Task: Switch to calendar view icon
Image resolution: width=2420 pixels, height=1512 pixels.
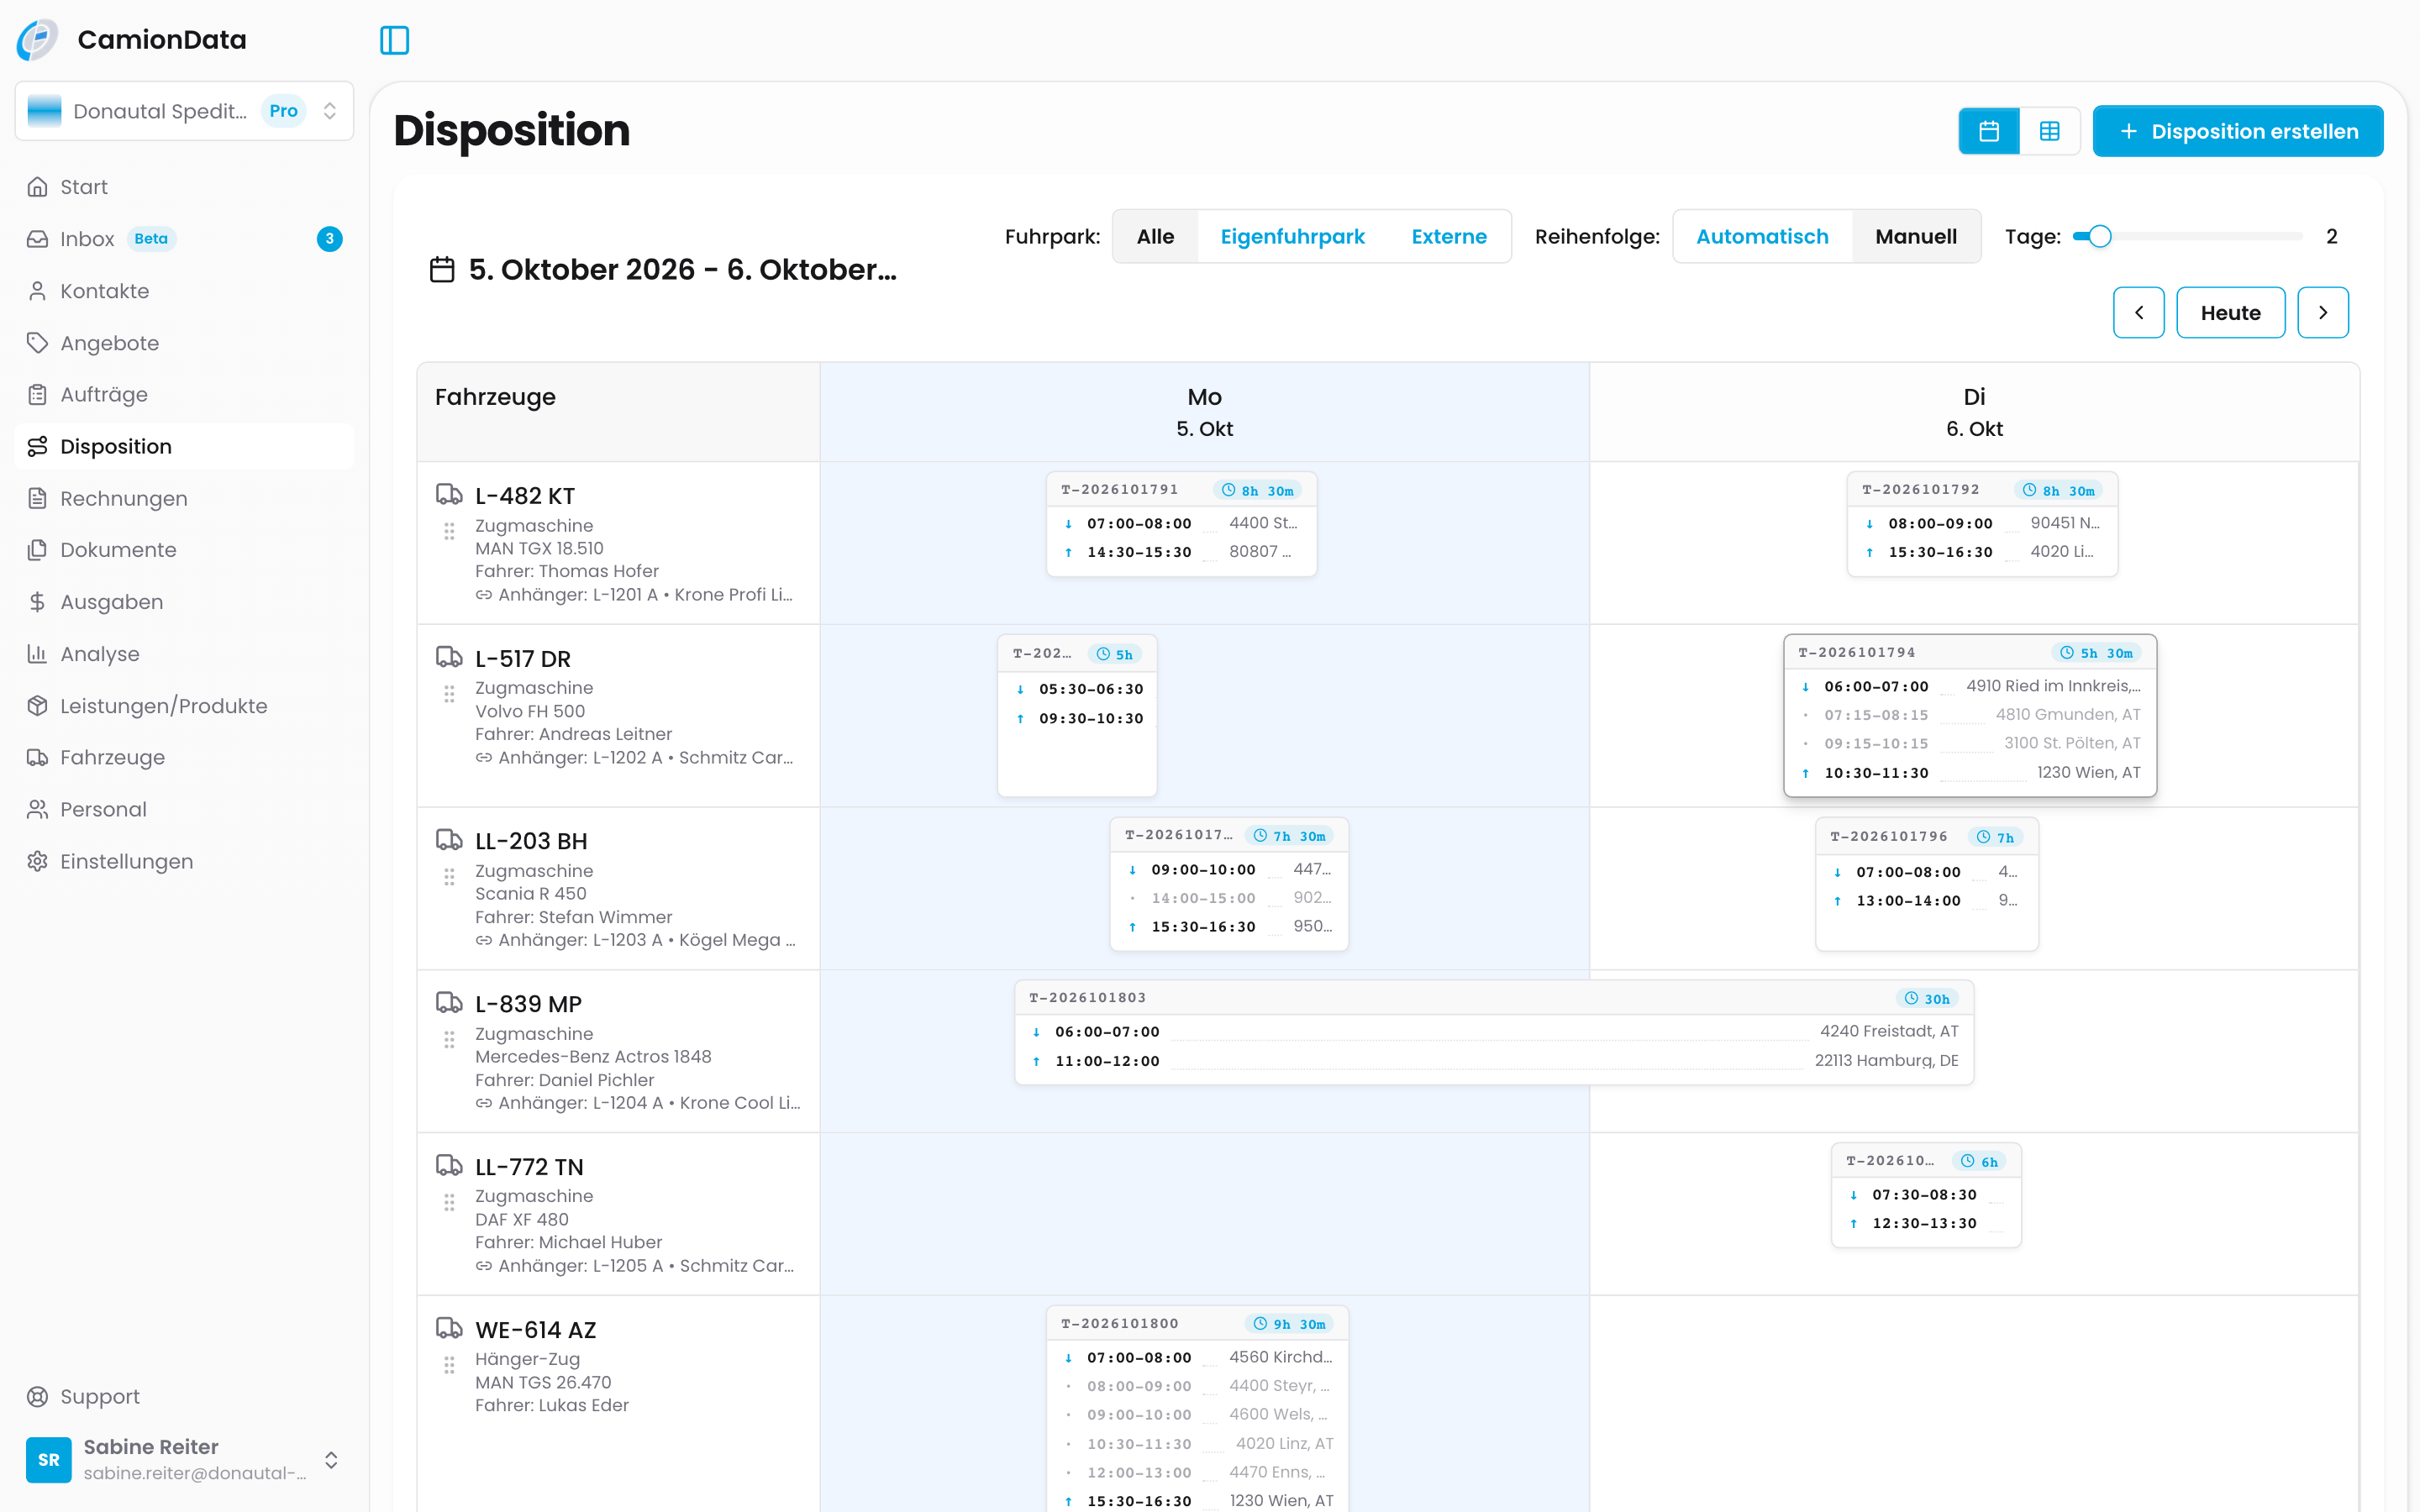Action: [x=1989, y=131]
